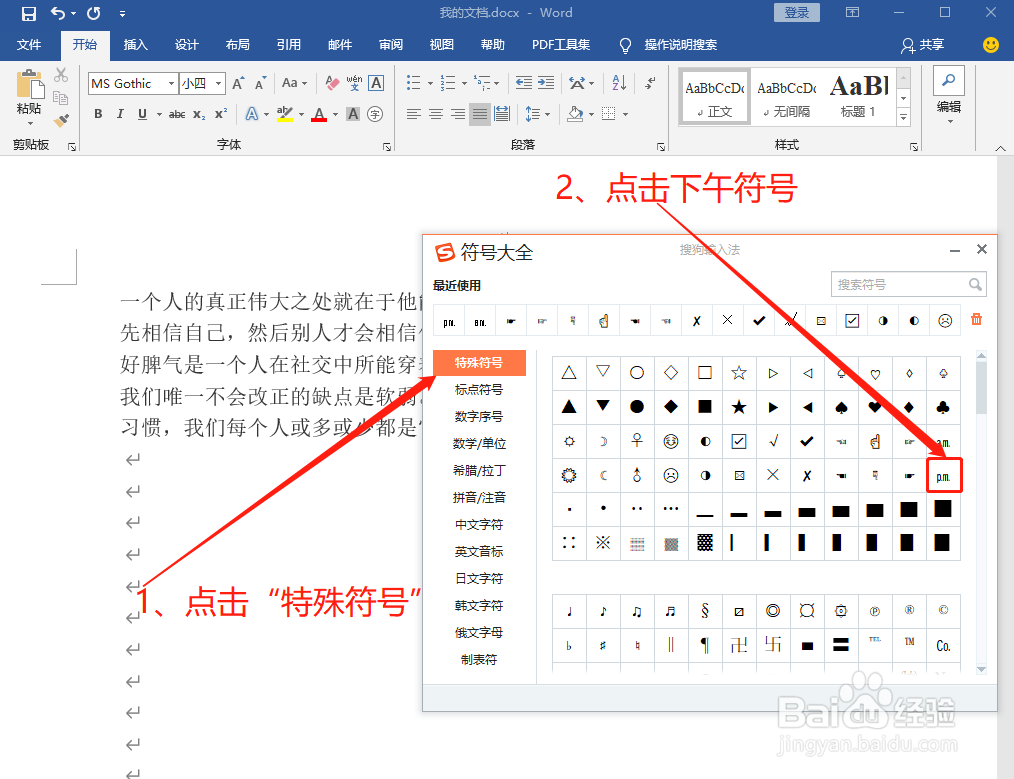This screenshot has height=779, width=1014.
Task: Apply subscript with the X₂ icon
Action: click(x=198, y=113)
